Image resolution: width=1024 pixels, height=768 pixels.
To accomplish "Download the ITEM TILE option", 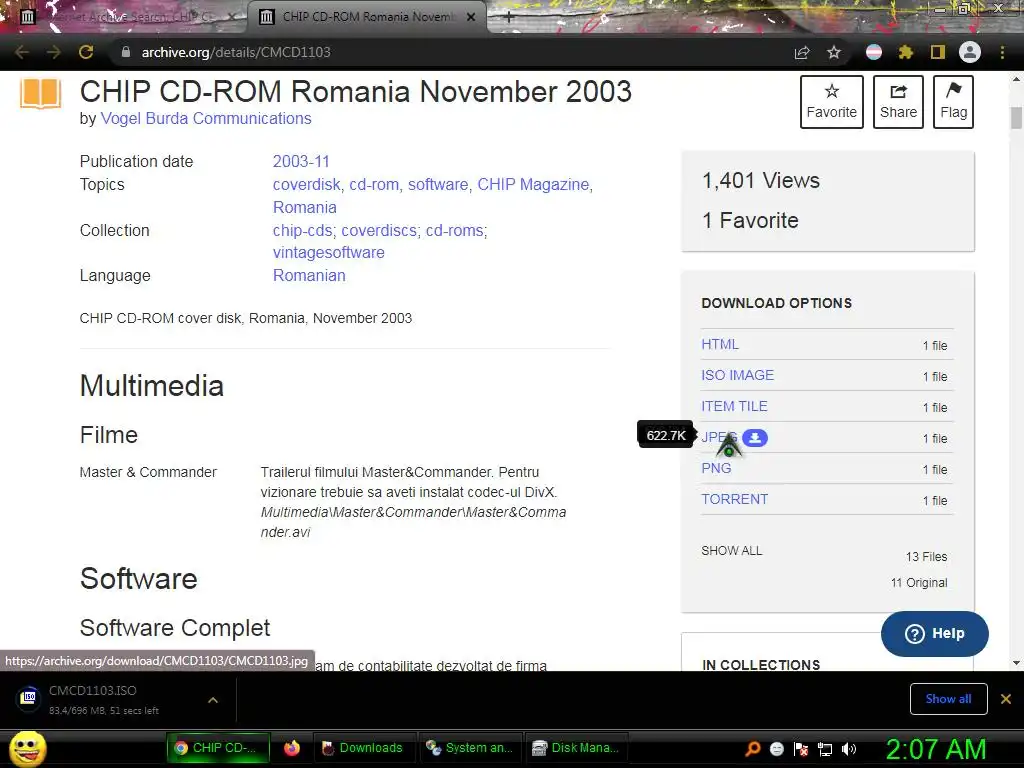I will click(x=734, y=406).
